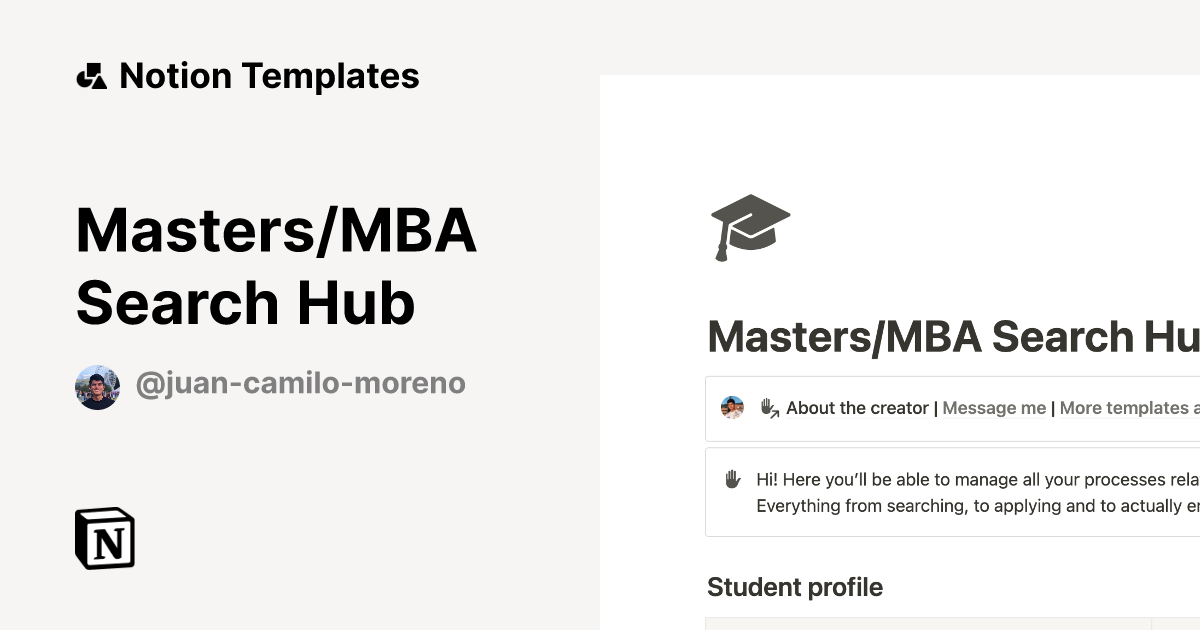Image resolution: width=1200 pixels, height=630 pixels.
Task: Click the pointing hand icon beside About the creator
Action: click(766, 408)
